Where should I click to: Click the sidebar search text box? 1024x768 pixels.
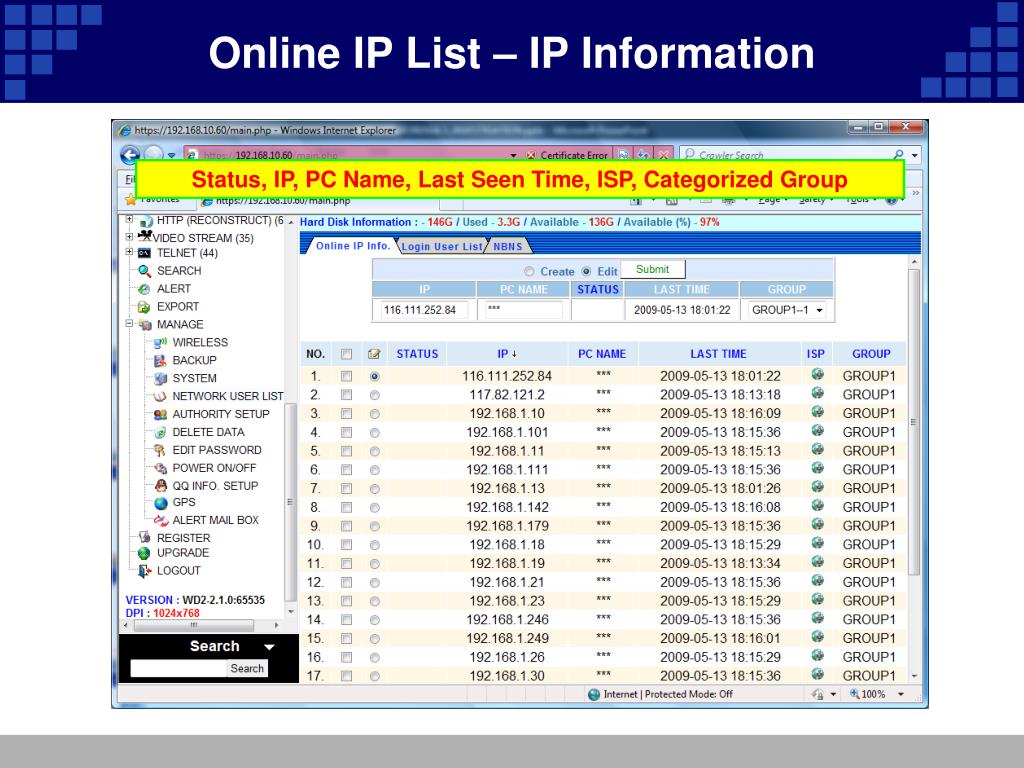[x=178, y=668]
